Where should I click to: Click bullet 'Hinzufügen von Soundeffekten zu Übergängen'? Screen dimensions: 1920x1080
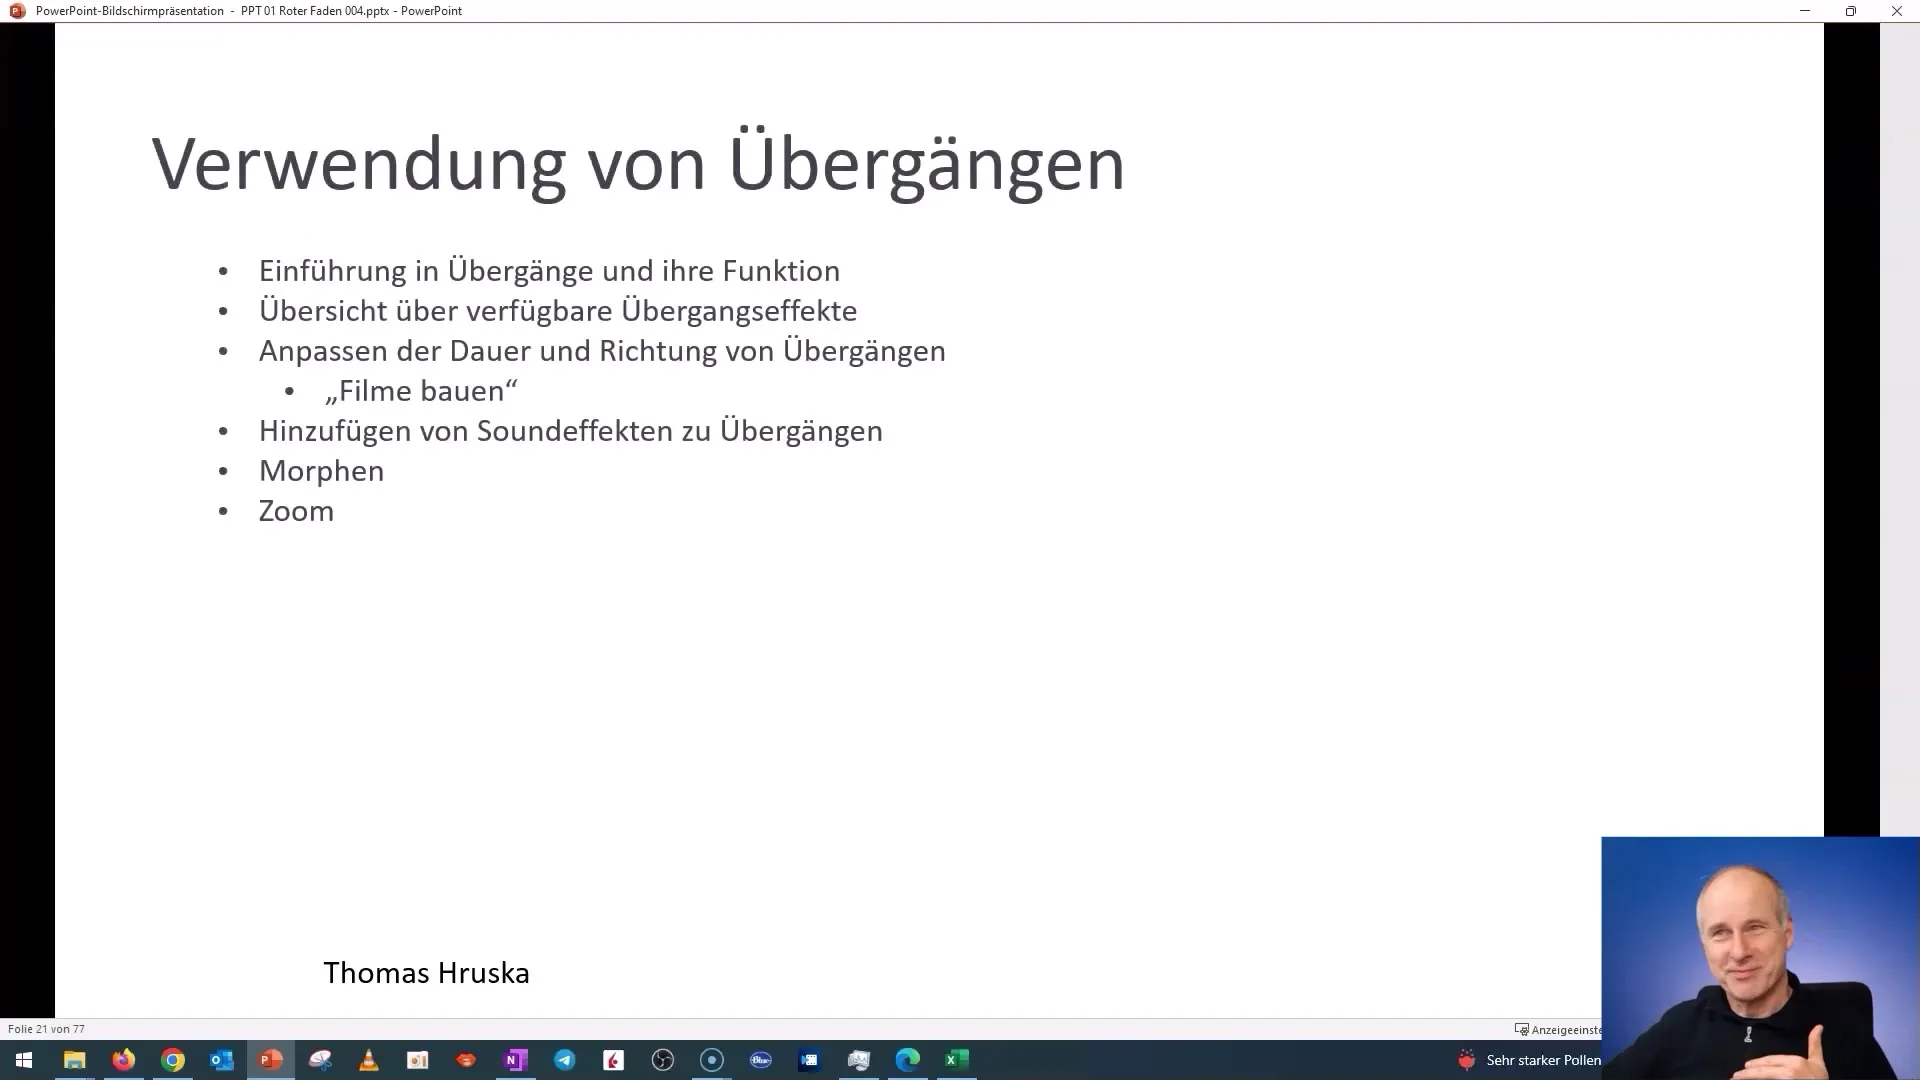point(571,431)
